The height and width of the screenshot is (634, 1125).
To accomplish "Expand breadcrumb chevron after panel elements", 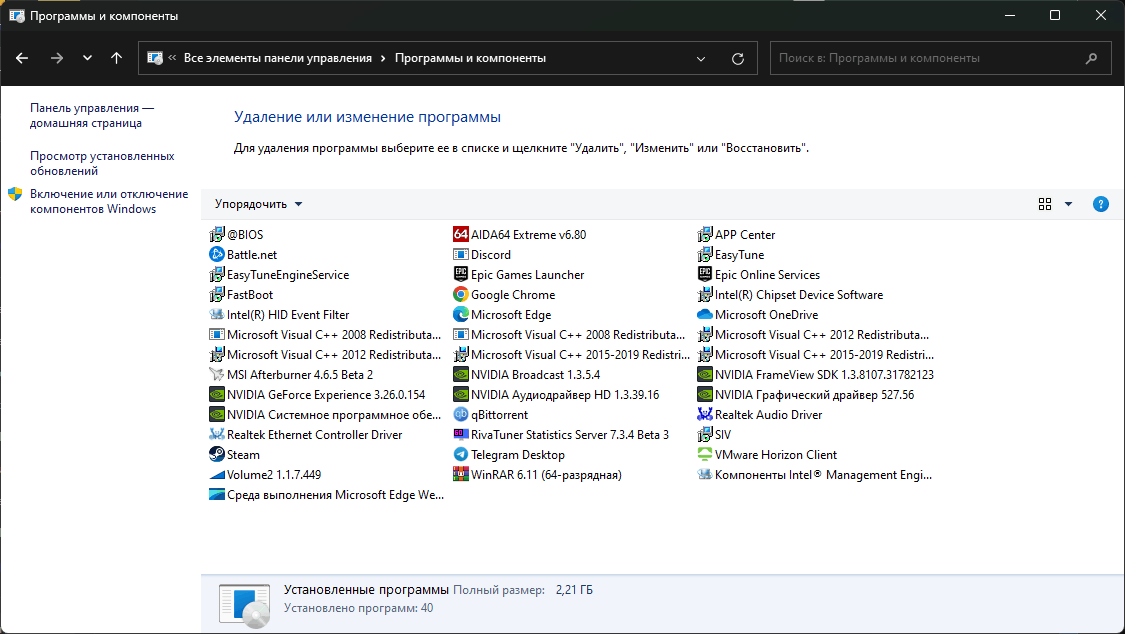I will pos(383,59).
